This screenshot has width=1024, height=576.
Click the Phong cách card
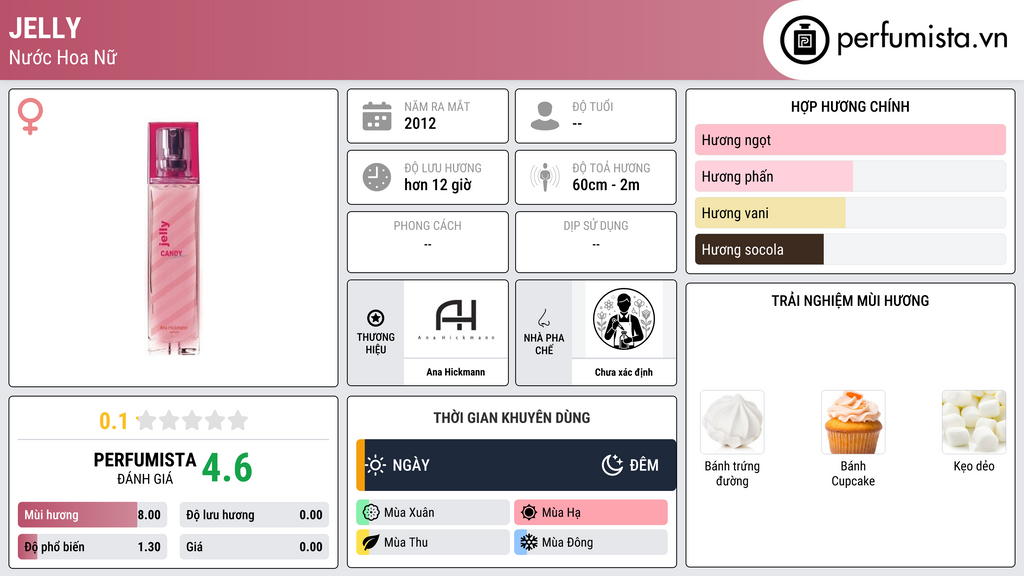428,242
